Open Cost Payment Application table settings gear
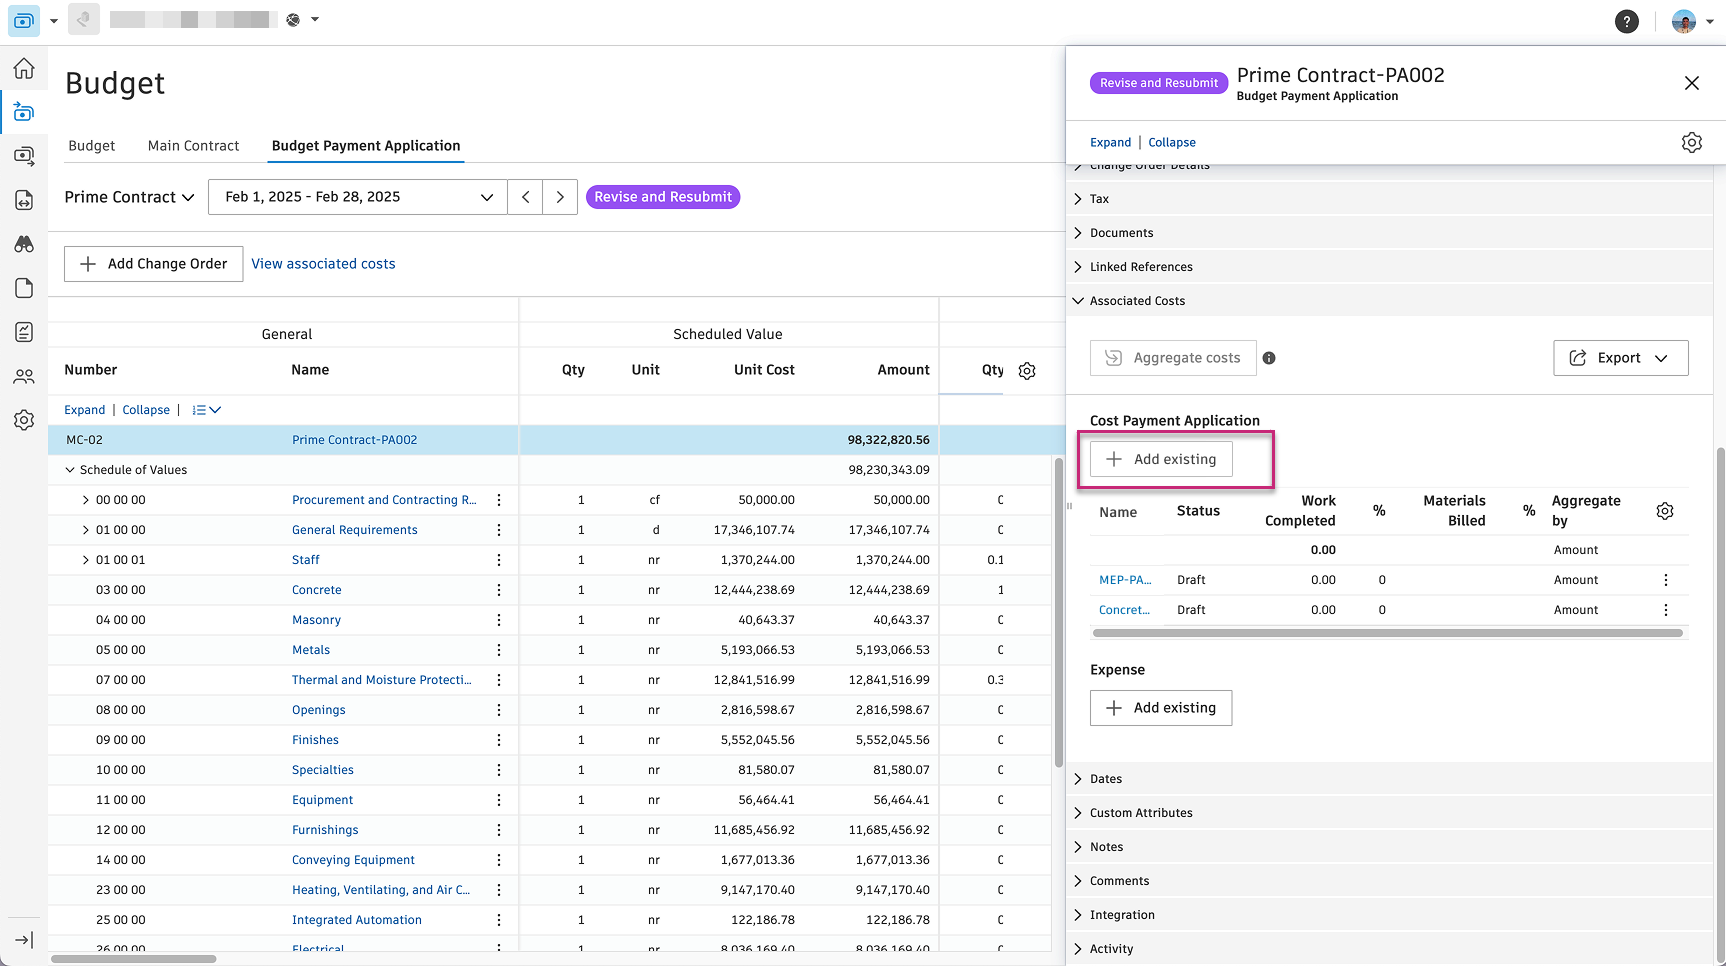Screen dimensions: 1726x966 coord(1665,511)
